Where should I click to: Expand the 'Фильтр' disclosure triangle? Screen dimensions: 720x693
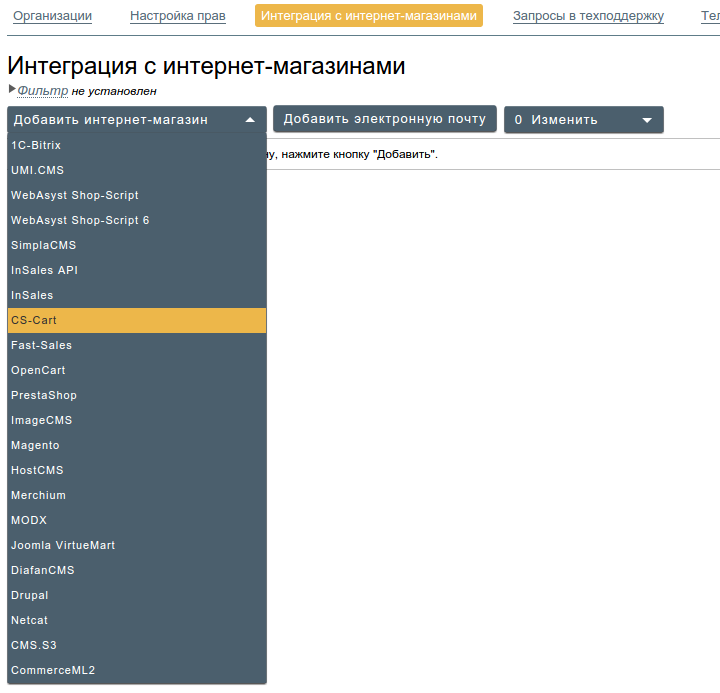point(12,90)
